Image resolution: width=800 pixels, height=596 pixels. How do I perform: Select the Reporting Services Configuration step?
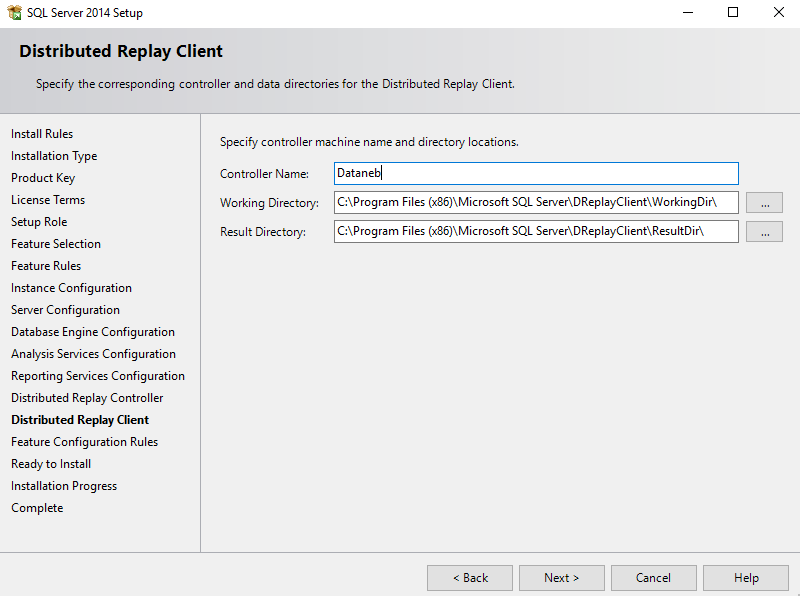point(98,376)
